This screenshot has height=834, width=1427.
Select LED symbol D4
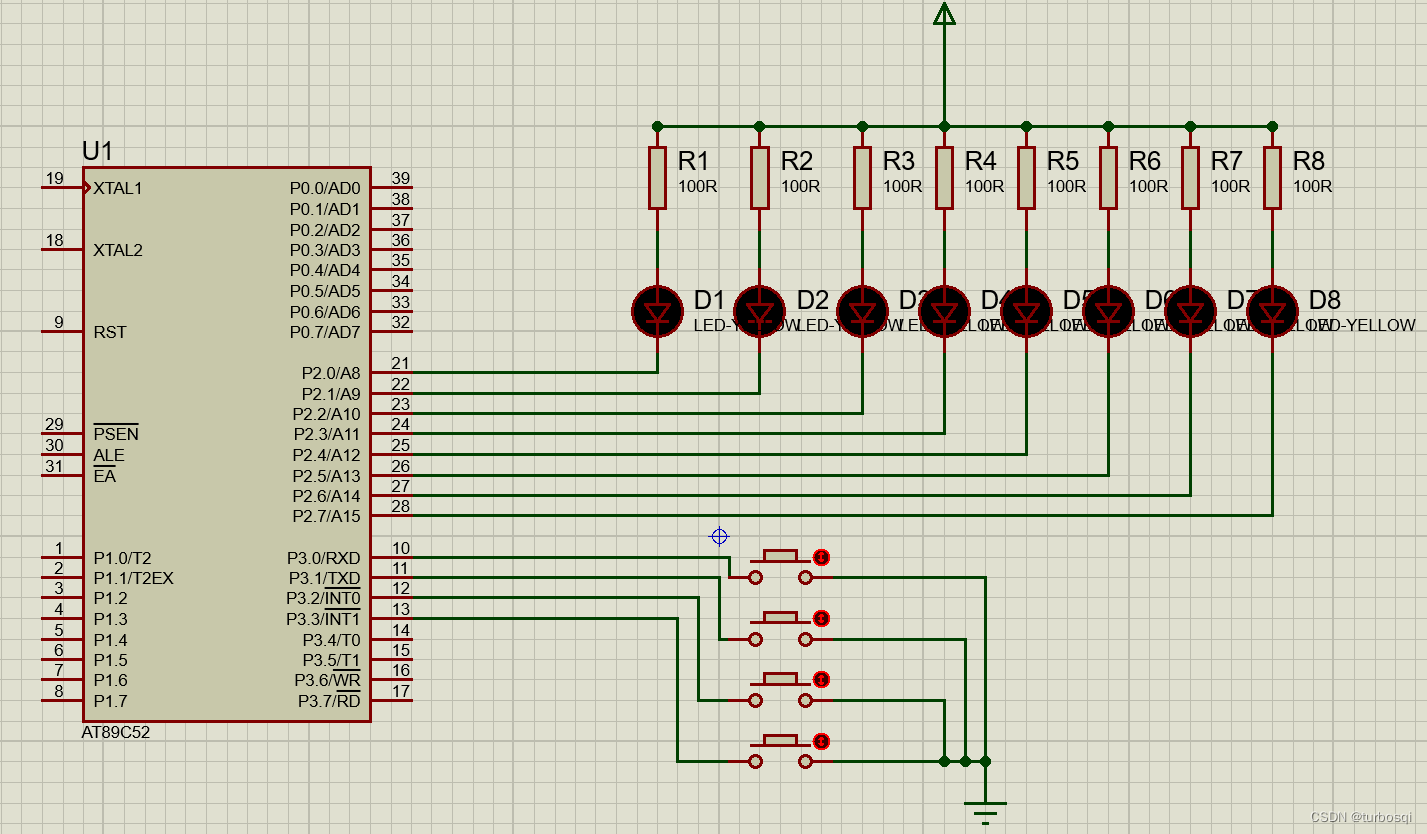point(944,311)
